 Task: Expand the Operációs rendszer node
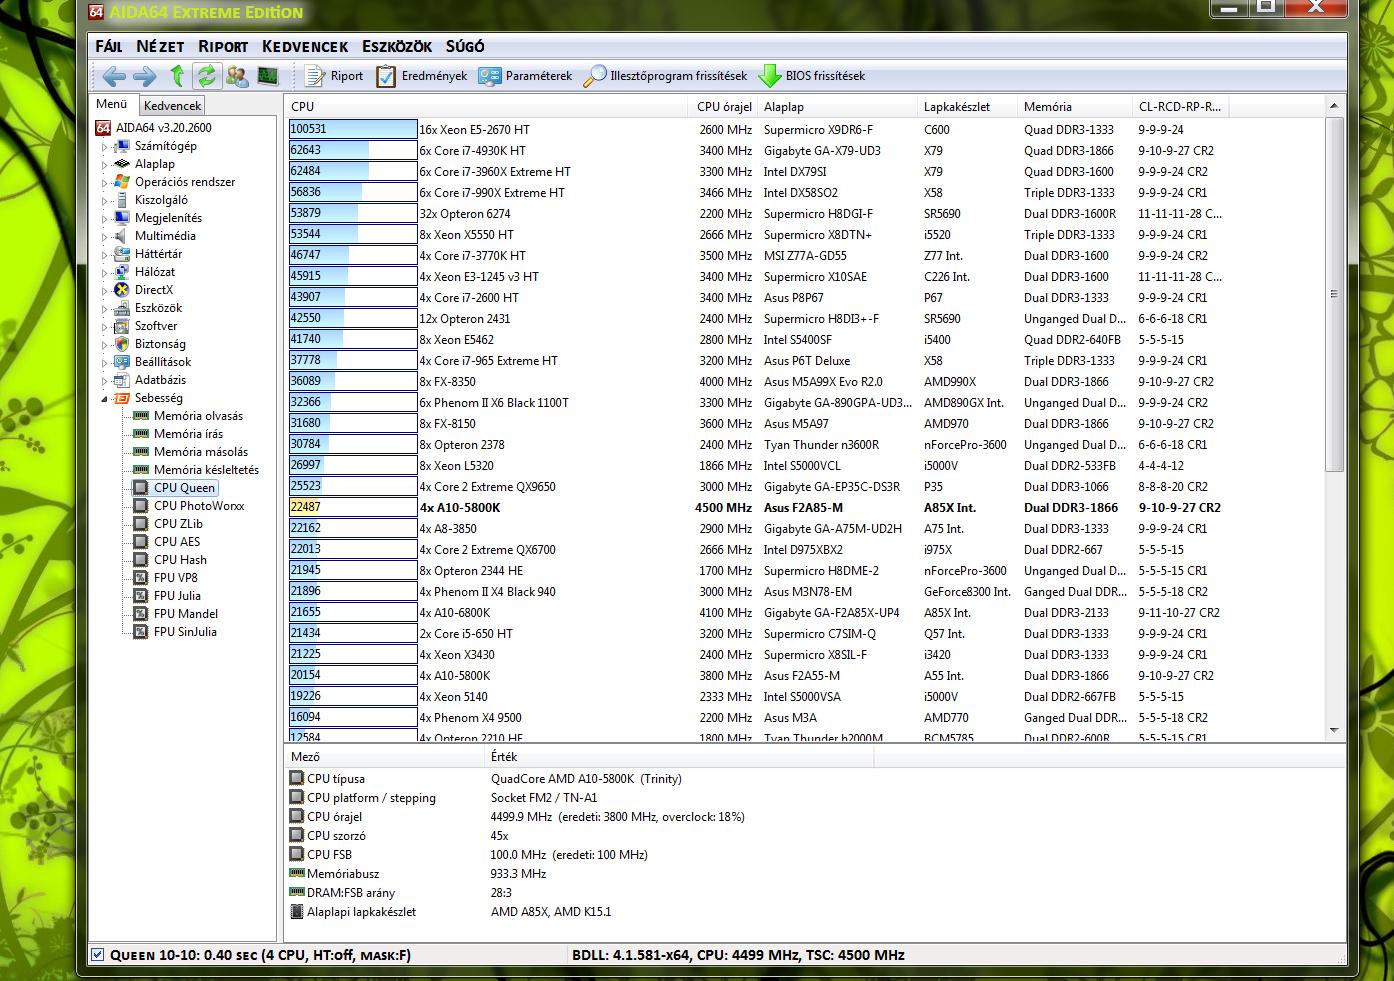tap(103, 183)
